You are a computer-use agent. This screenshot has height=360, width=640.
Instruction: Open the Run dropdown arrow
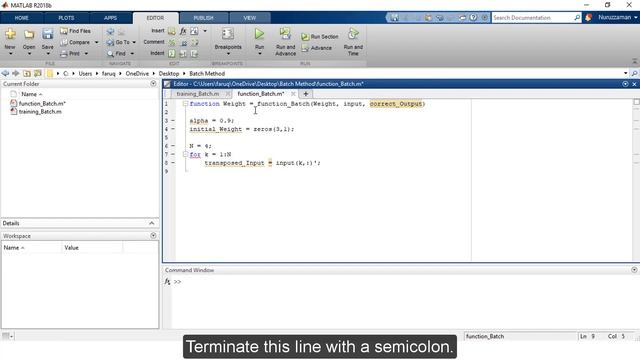pyautogui.click(x=260, y=54)
